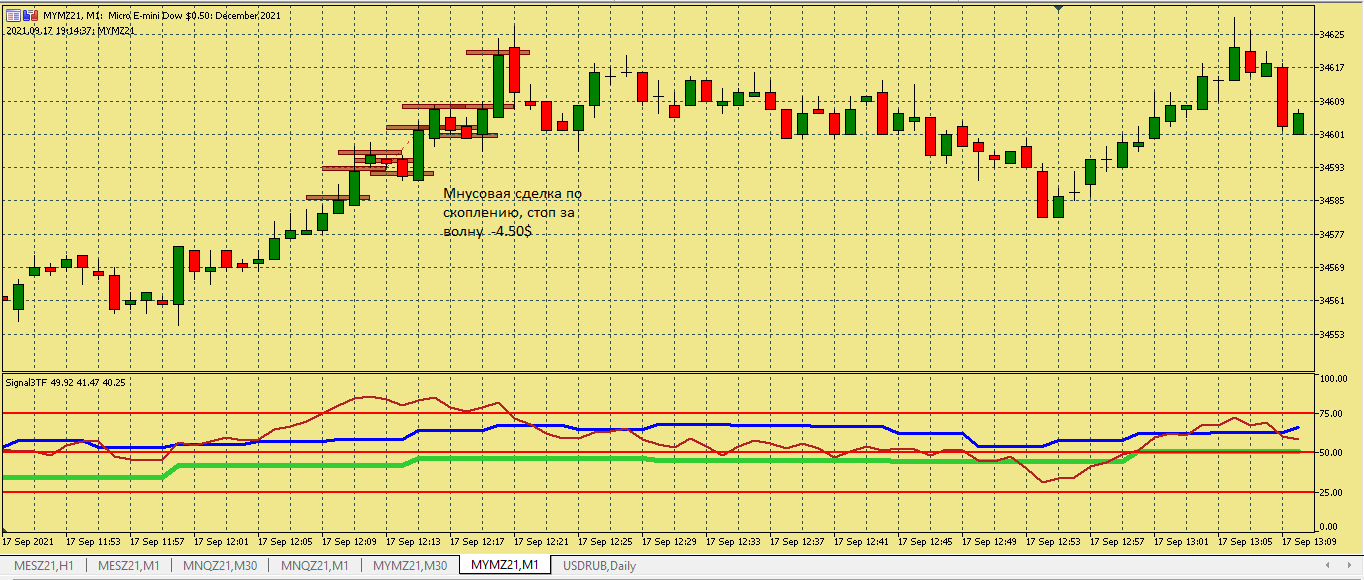Screen dimensions: 1364x580
Task: Switch to the MESZ21,M1 chart tab
Action: click(128, 566)
